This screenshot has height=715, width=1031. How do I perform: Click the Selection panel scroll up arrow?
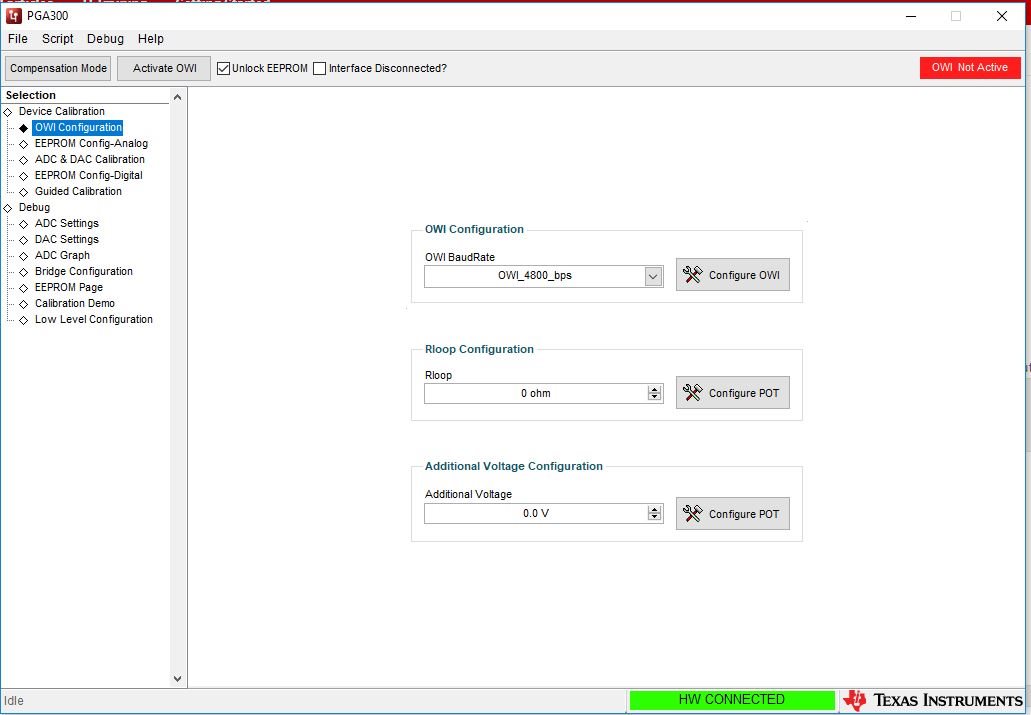(x=178, y=97)
